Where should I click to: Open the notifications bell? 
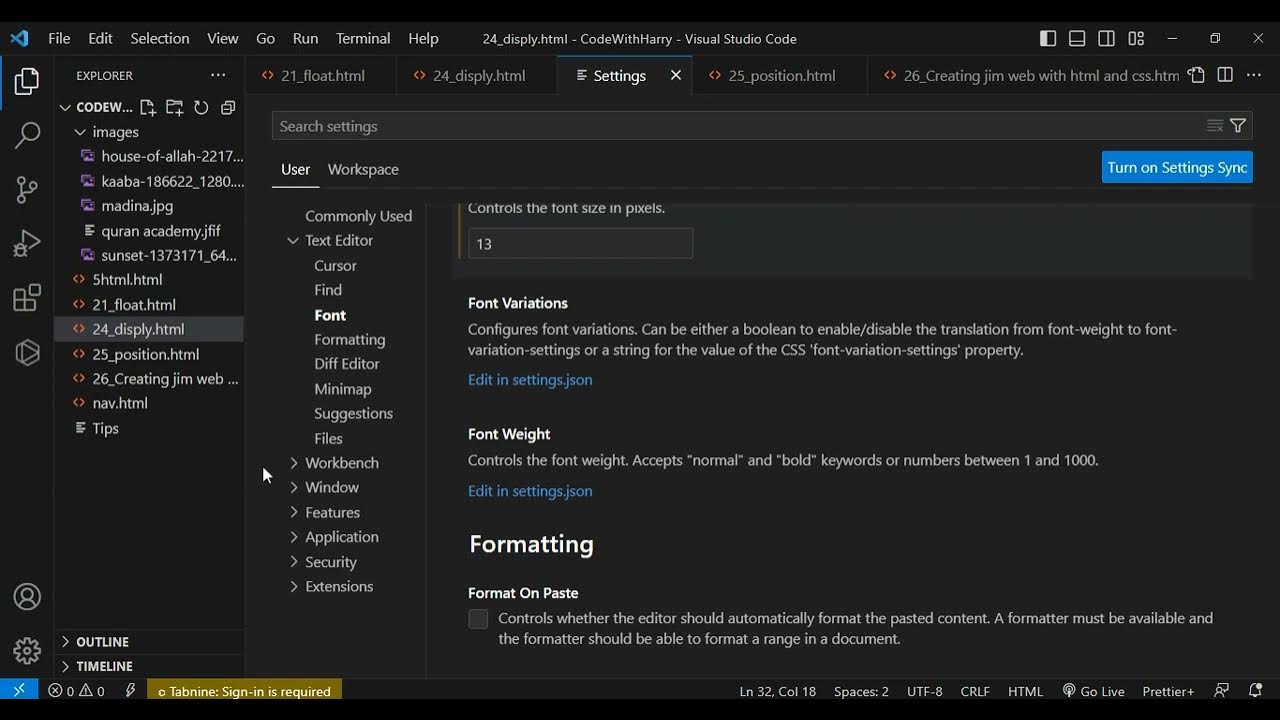point(1256,690)
